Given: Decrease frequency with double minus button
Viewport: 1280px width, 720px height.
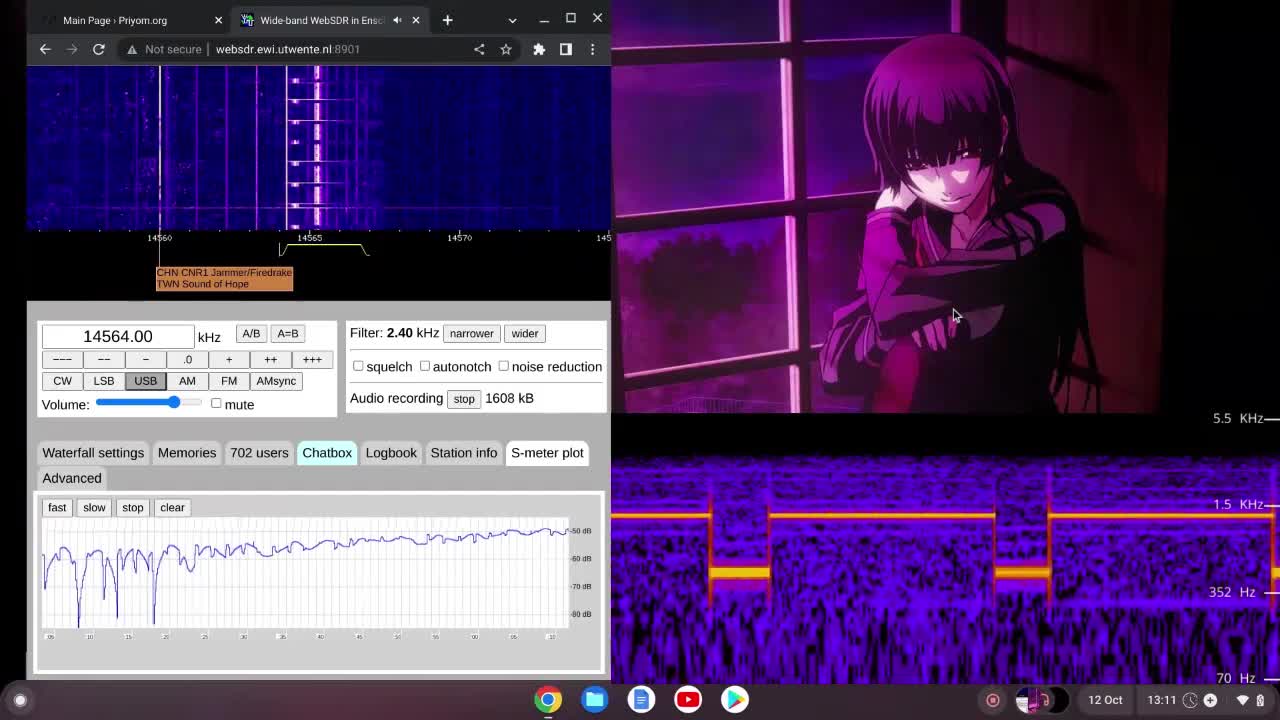Looking at the screenshot, I should (x=104, y=360).
